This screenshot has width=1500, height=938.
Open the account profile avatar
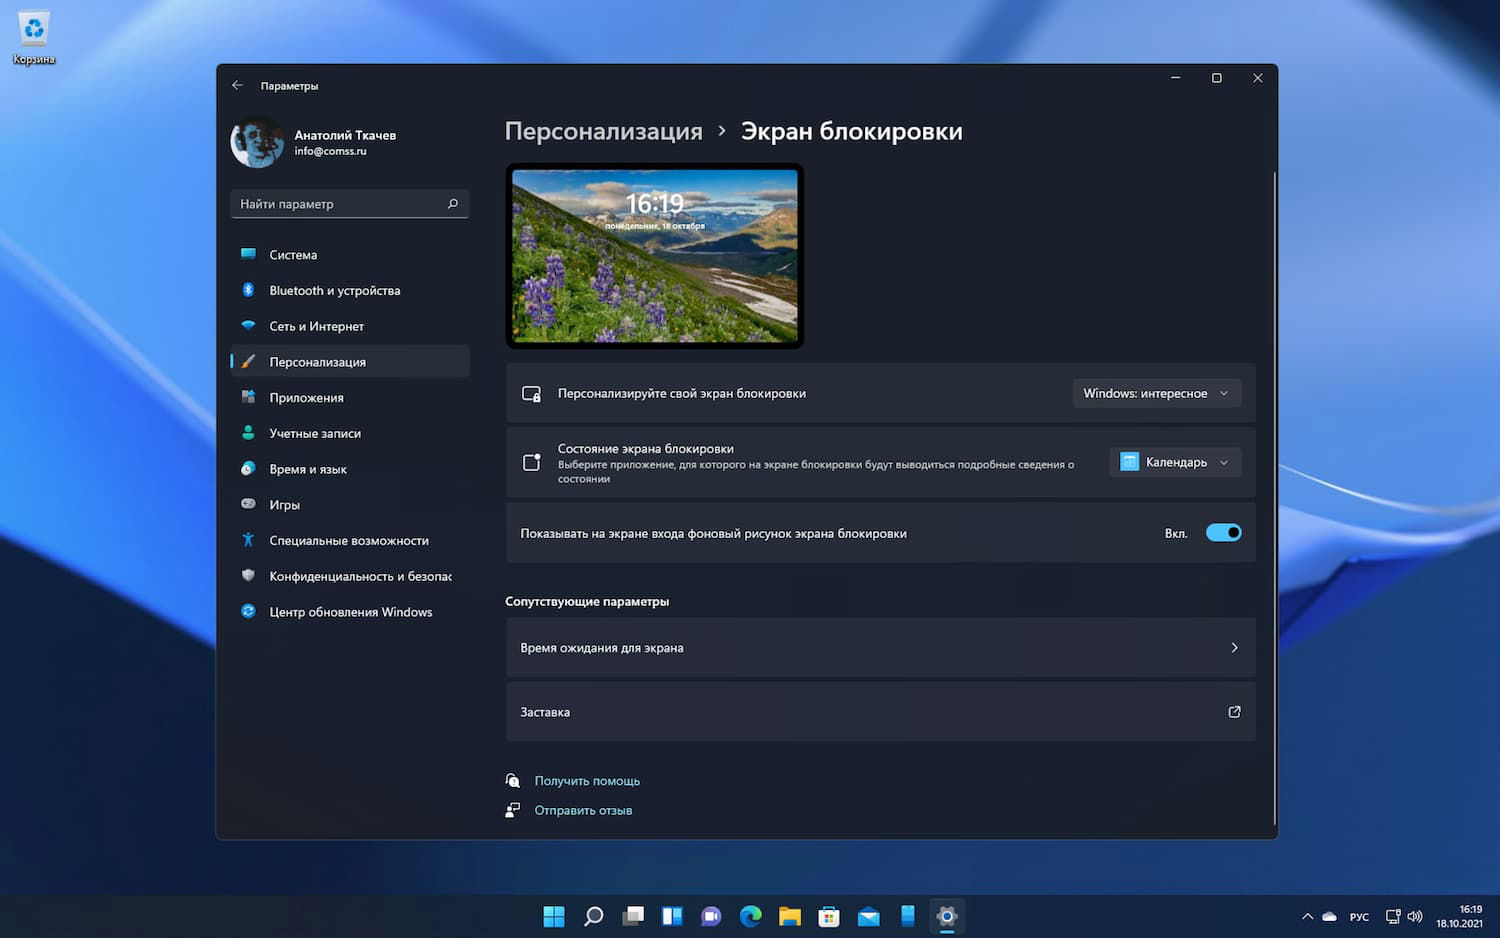click(x=257, y=142)
